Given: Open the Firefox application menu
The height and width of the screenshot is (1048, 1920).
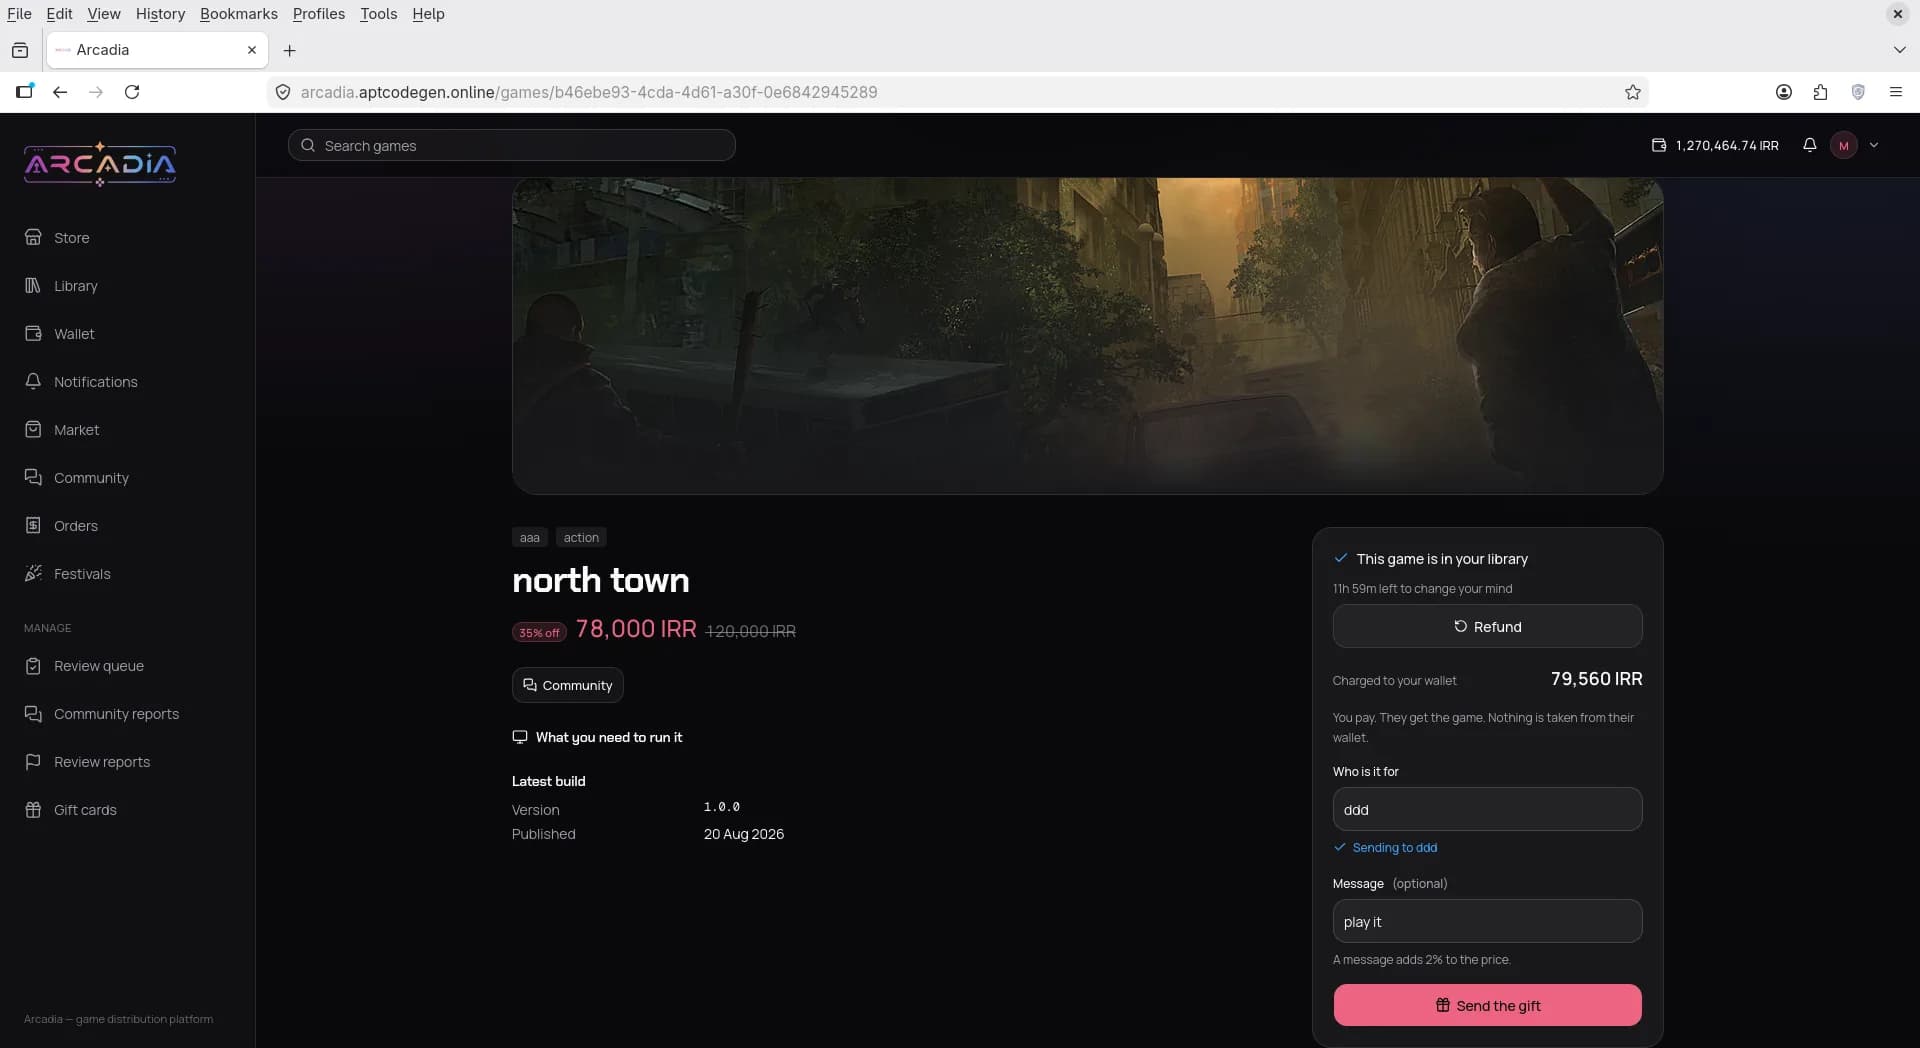Looking at the screenshot, I should coord(1895,92).
